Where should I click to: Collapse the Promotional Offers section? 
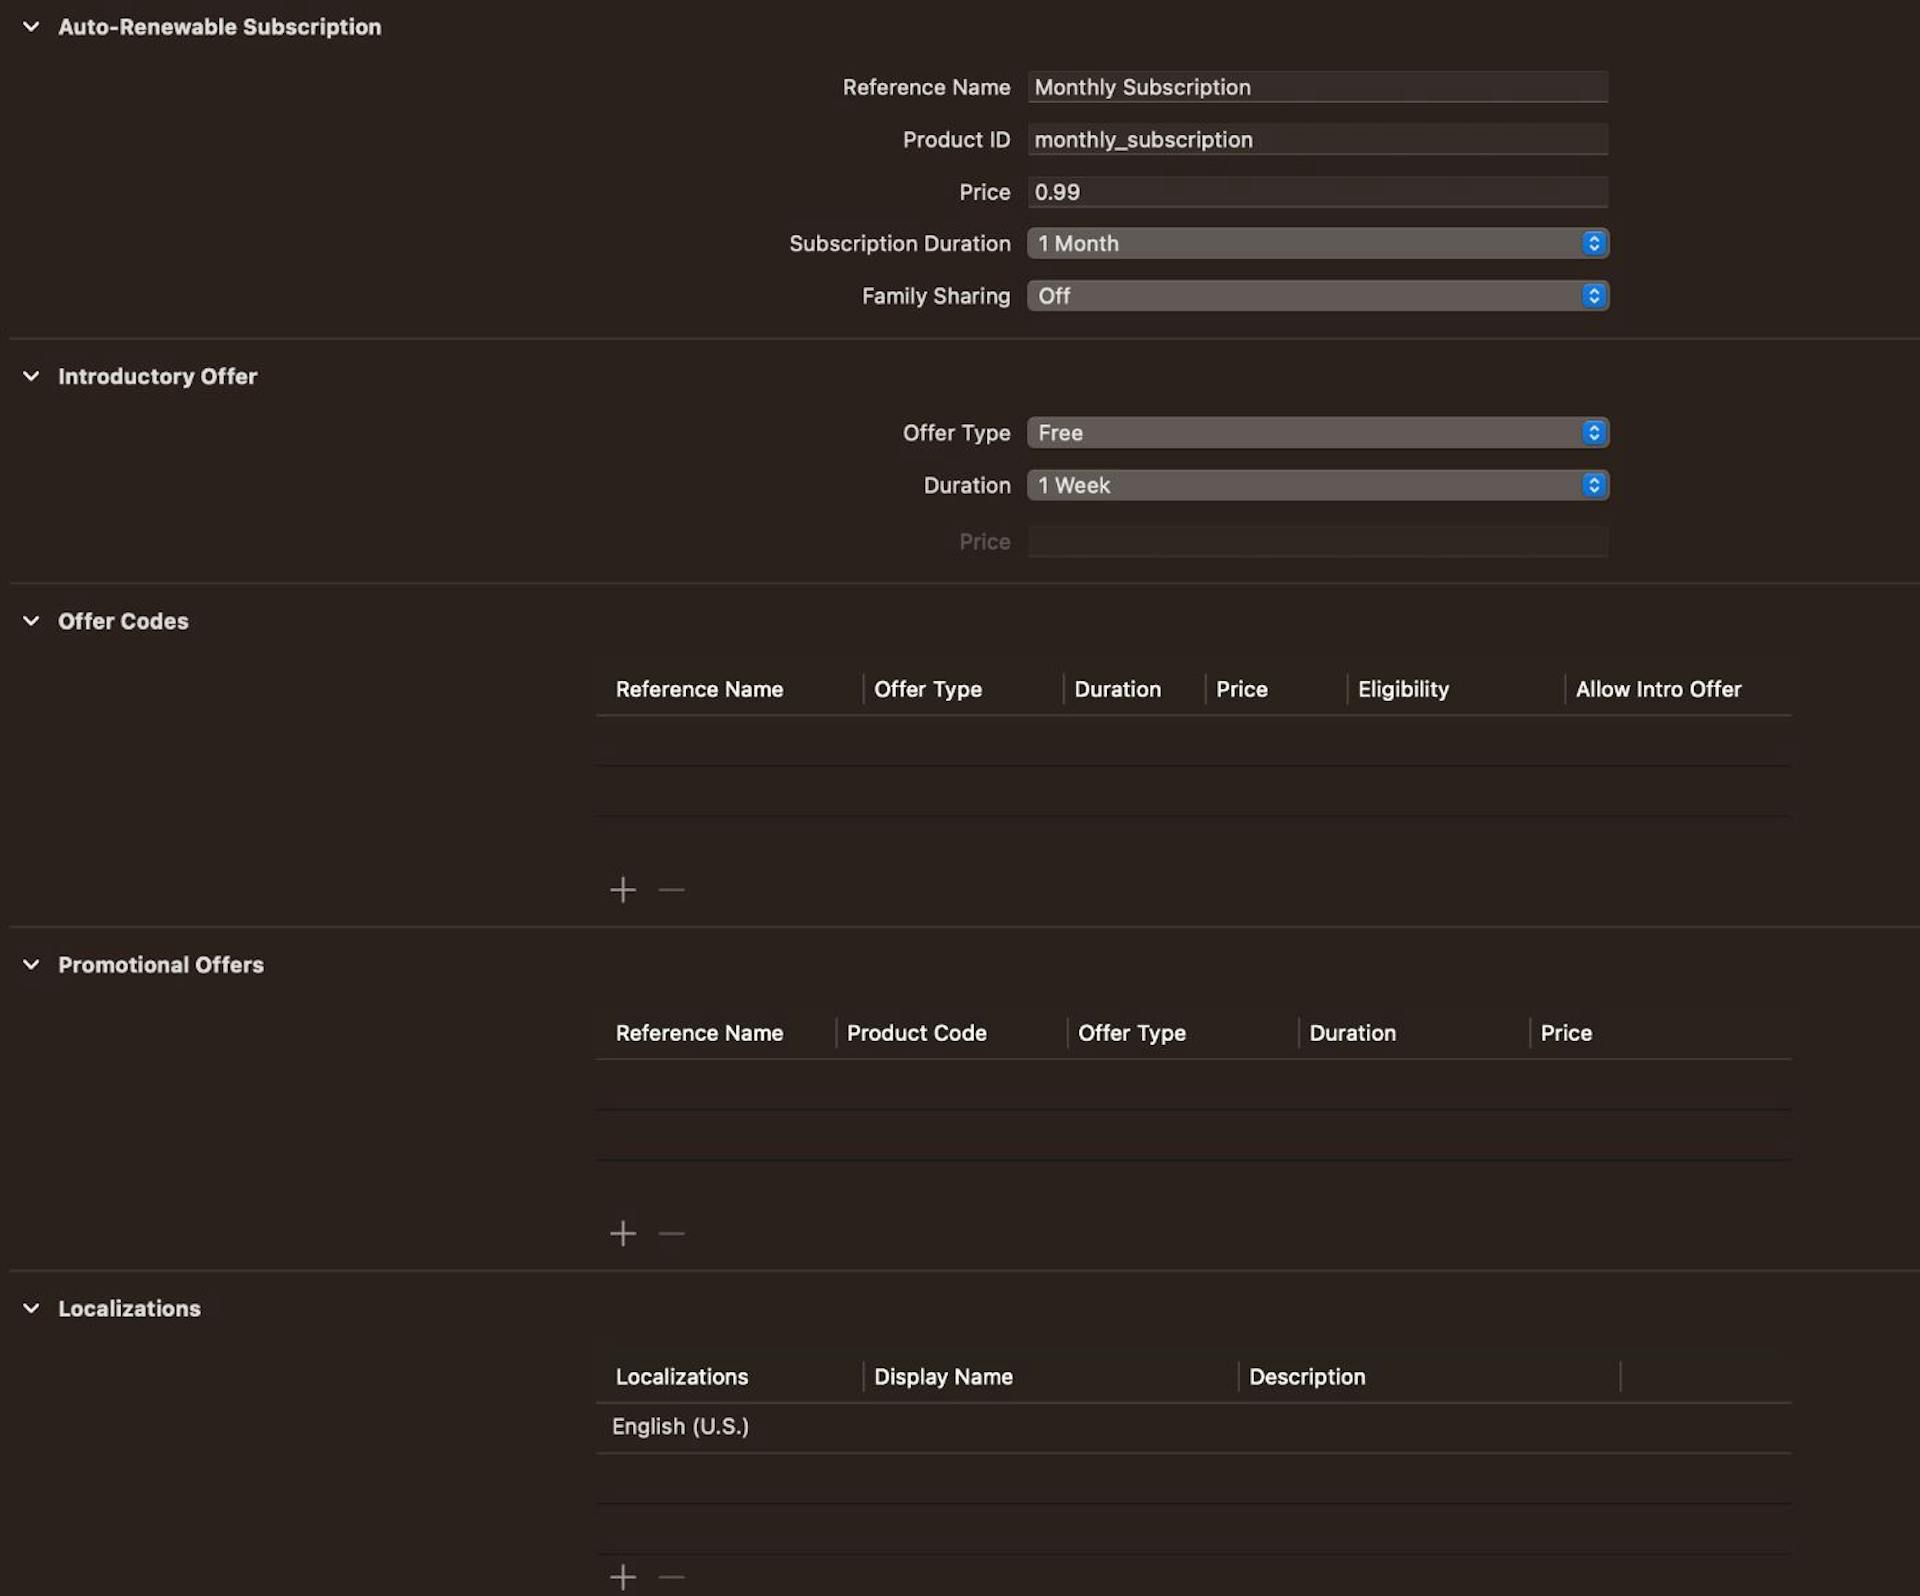click(31, 965)
